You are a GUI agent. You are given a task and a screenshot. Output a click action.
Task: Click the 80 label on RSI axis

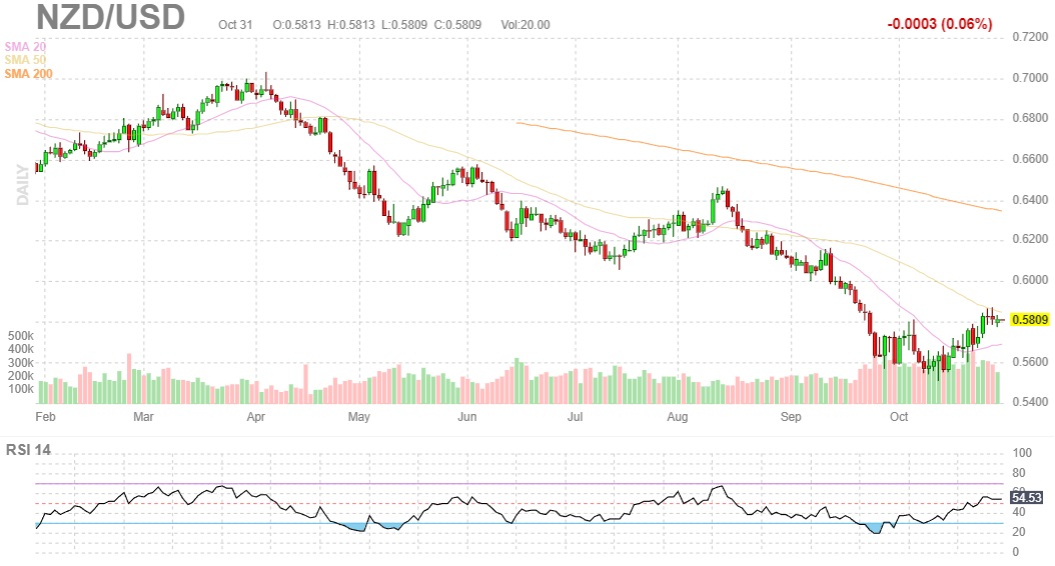click(1019, 473)
